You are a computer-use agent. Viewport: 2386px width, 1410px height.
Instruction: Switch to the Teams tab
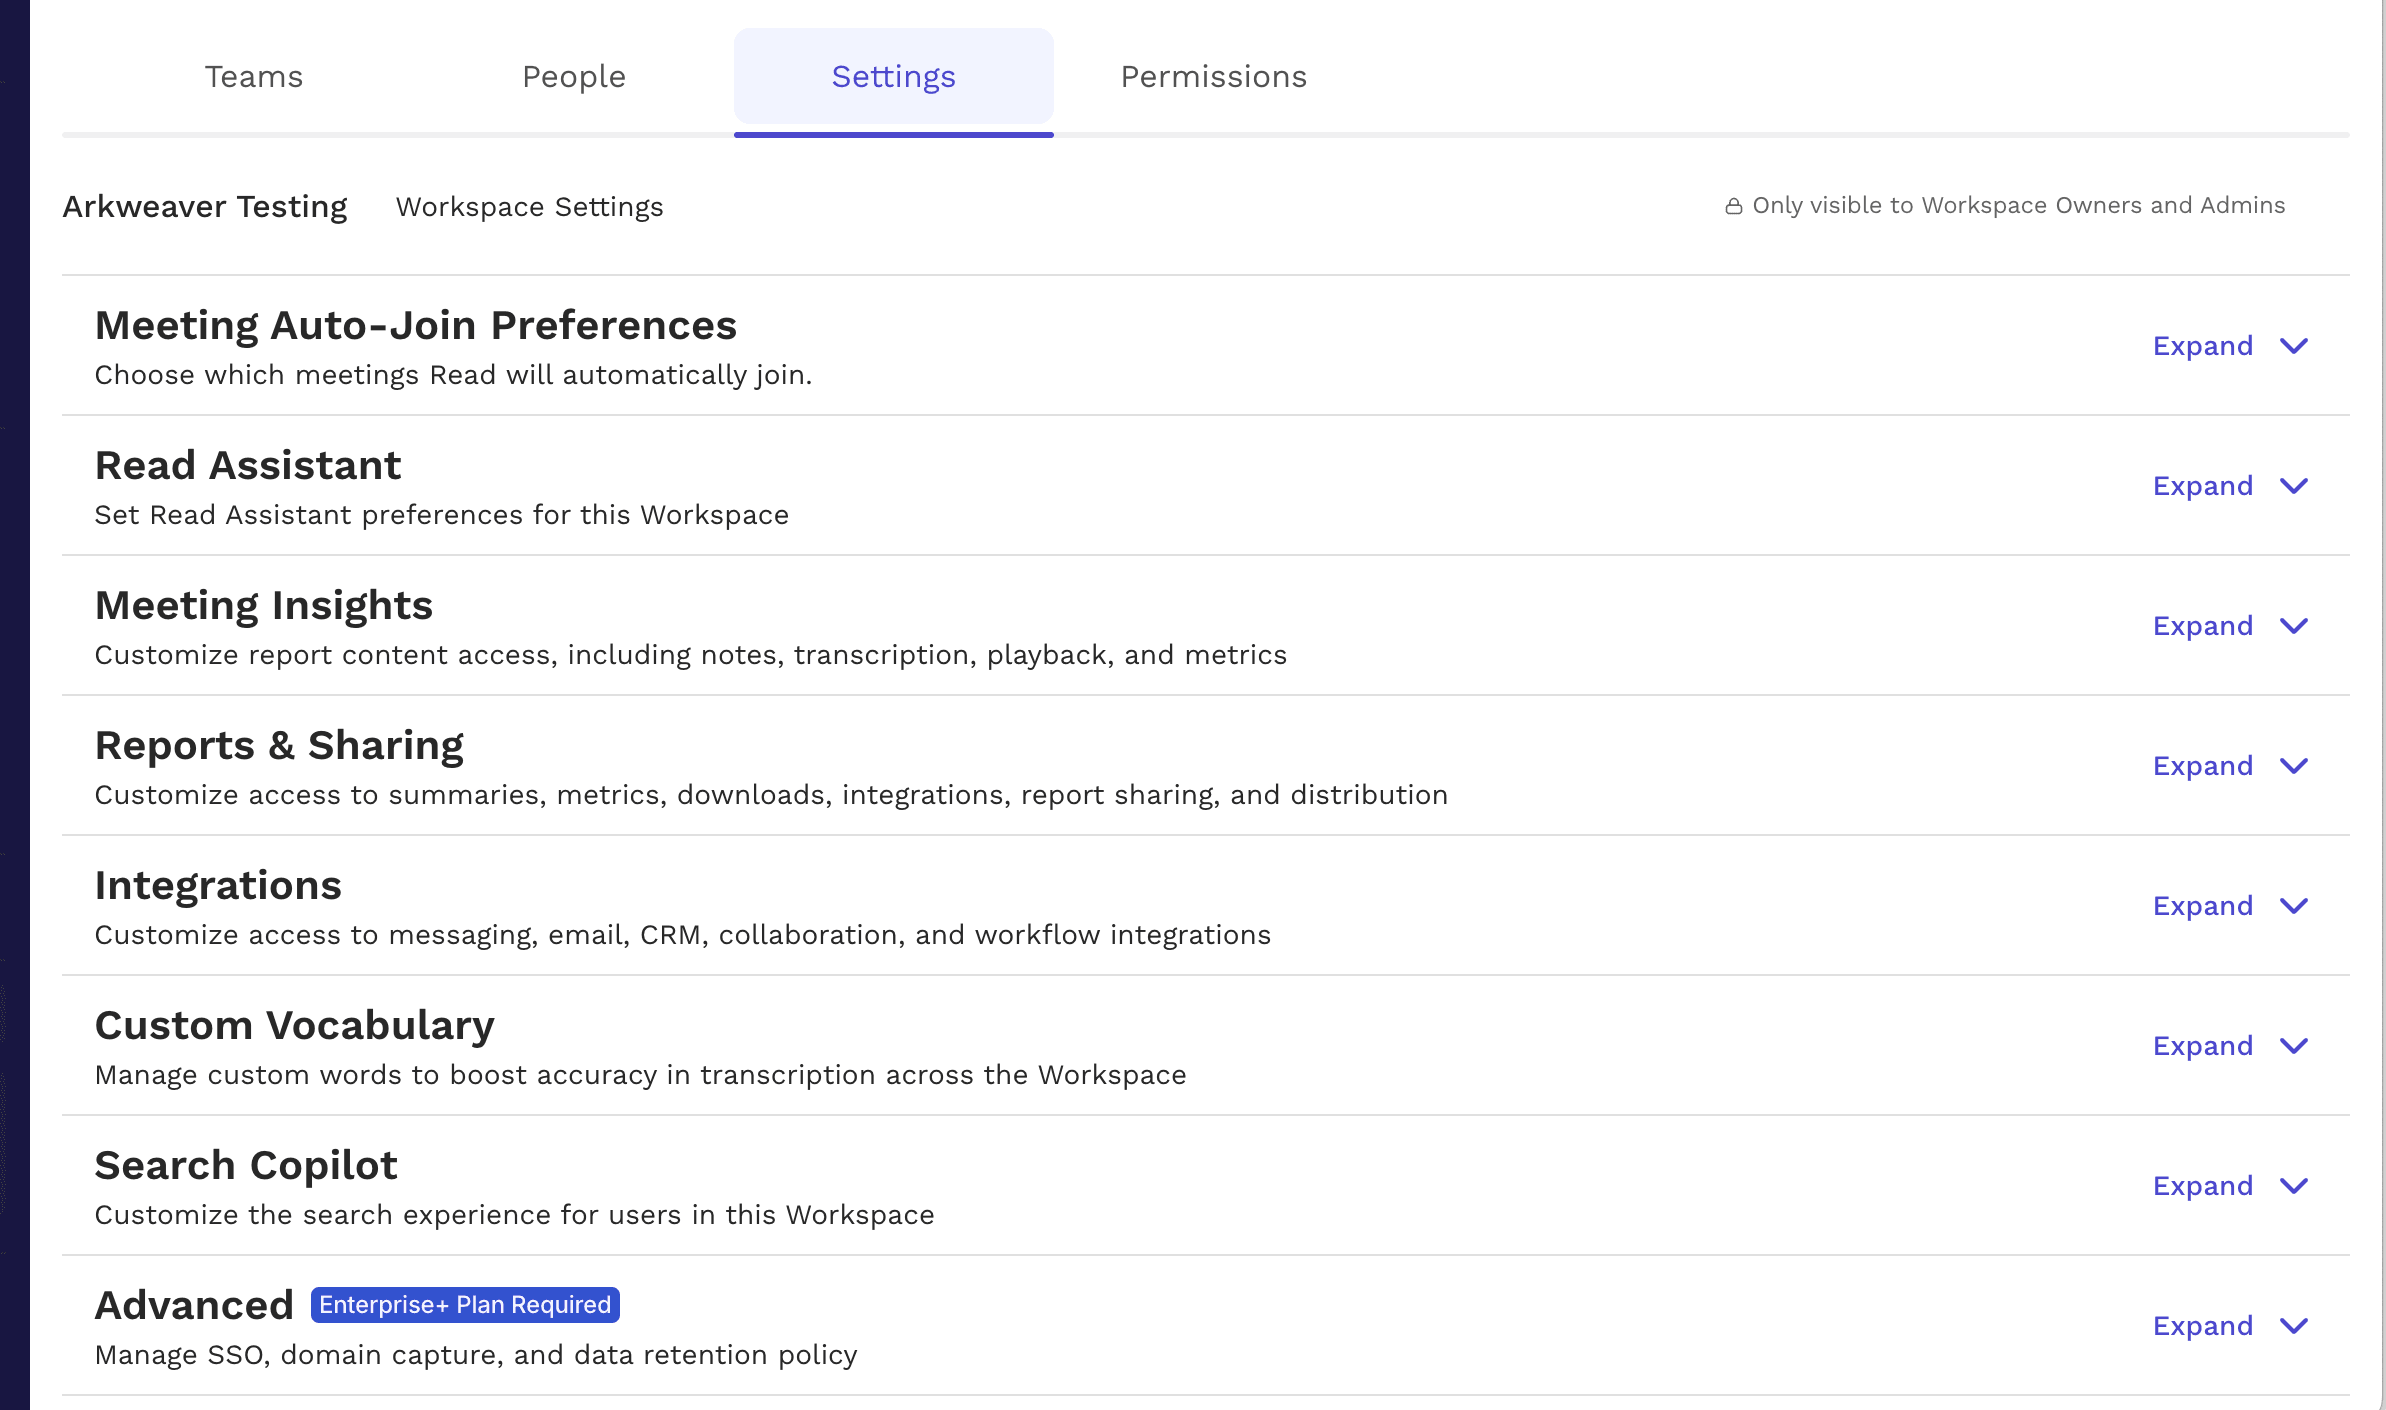pyautogui.click(x=253, y=76)
